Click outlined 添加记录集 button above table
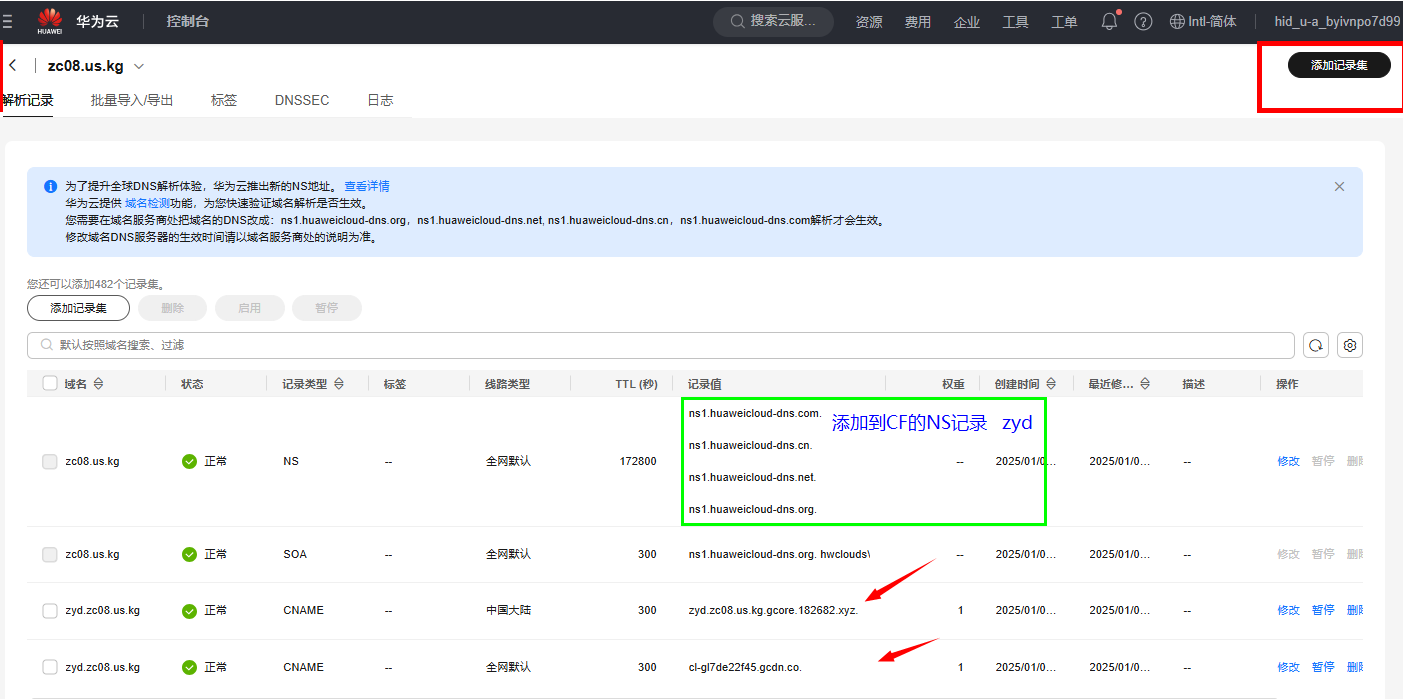Screen dimensions: 1403x699 click(x=78, y=308)
